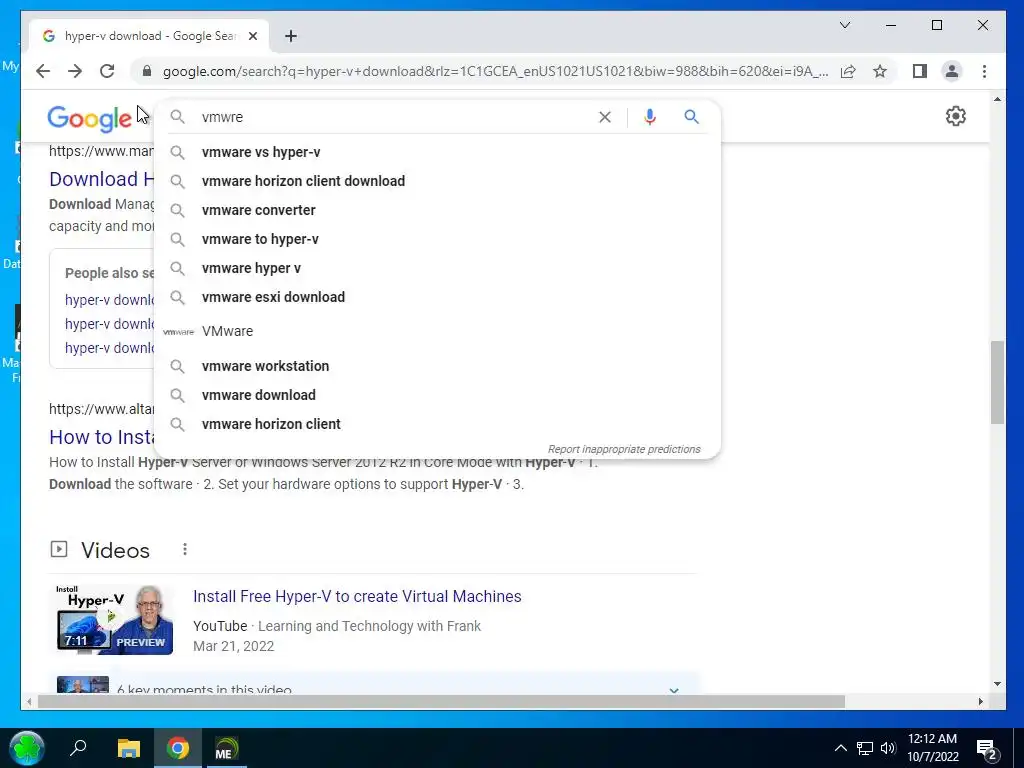Screen dimensions: 1024x768
Task: Select suggestion vmware vs hyper-v
Action: click(438, 152)
